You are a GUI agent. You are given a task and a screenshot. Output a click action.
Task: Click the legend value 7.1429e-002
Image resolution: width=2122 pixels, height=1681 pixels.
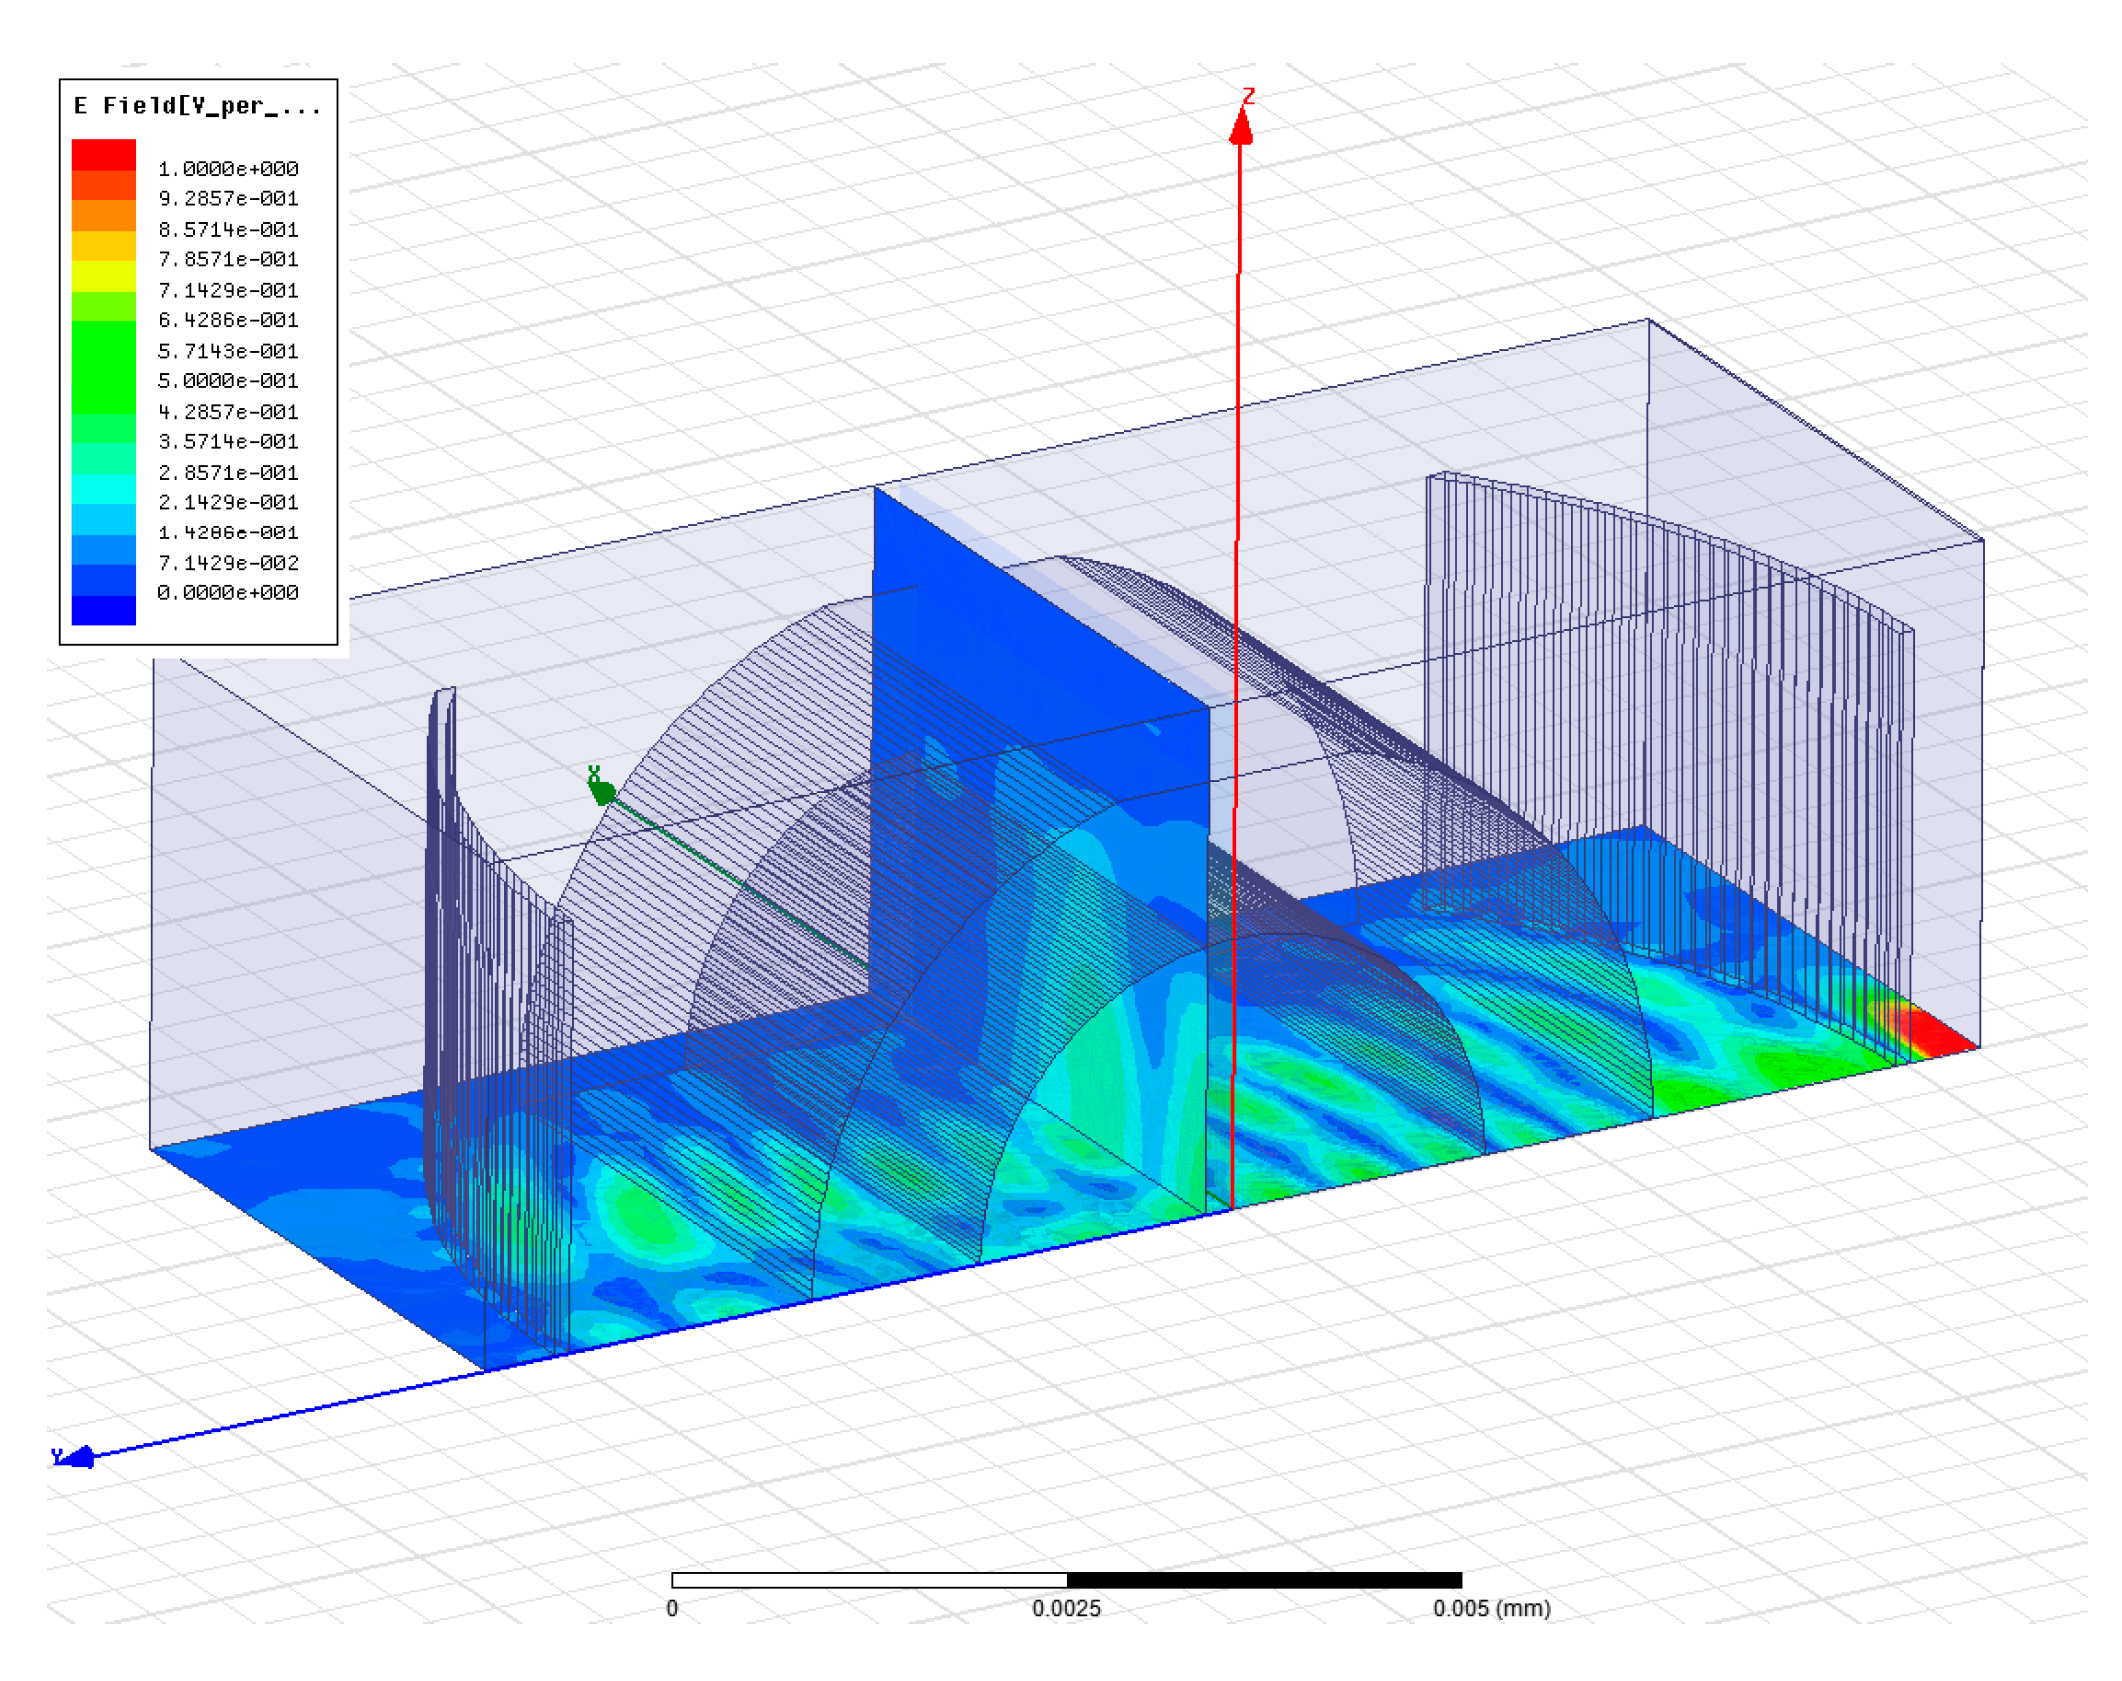pos(228,563)
